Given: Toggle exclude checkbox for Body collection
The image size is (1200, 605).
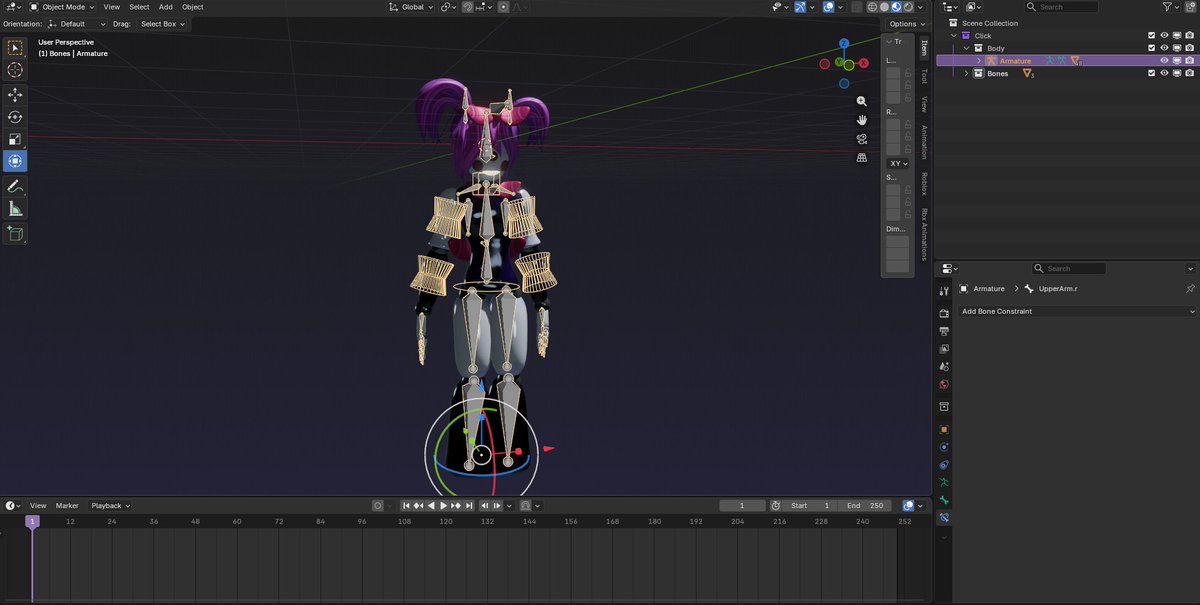Looking at the screenshot, I should pyautogui.click(x=1152, y=48).
